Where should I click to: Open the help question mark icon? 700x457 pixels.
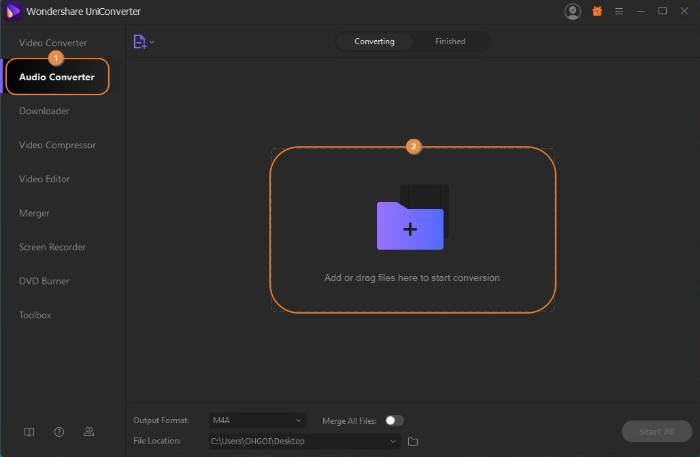(x=59, y=432)
